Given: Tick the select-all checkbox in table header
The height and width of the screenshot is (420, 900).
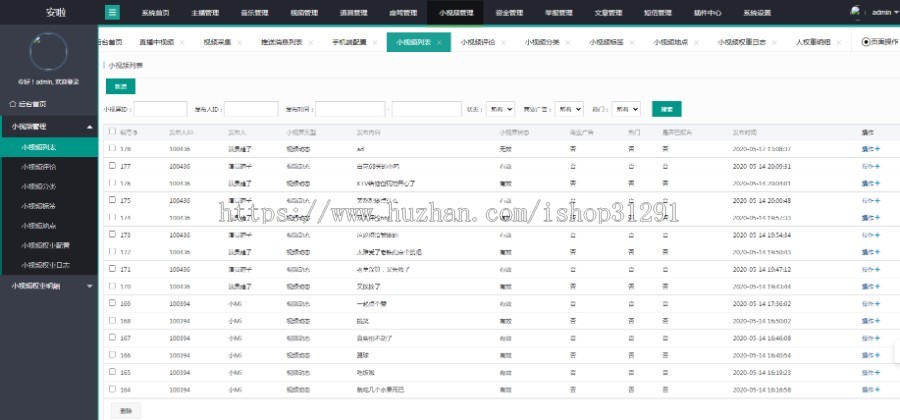Looking at the screenshot, I should pyautogui.click(x=112, y=131).
